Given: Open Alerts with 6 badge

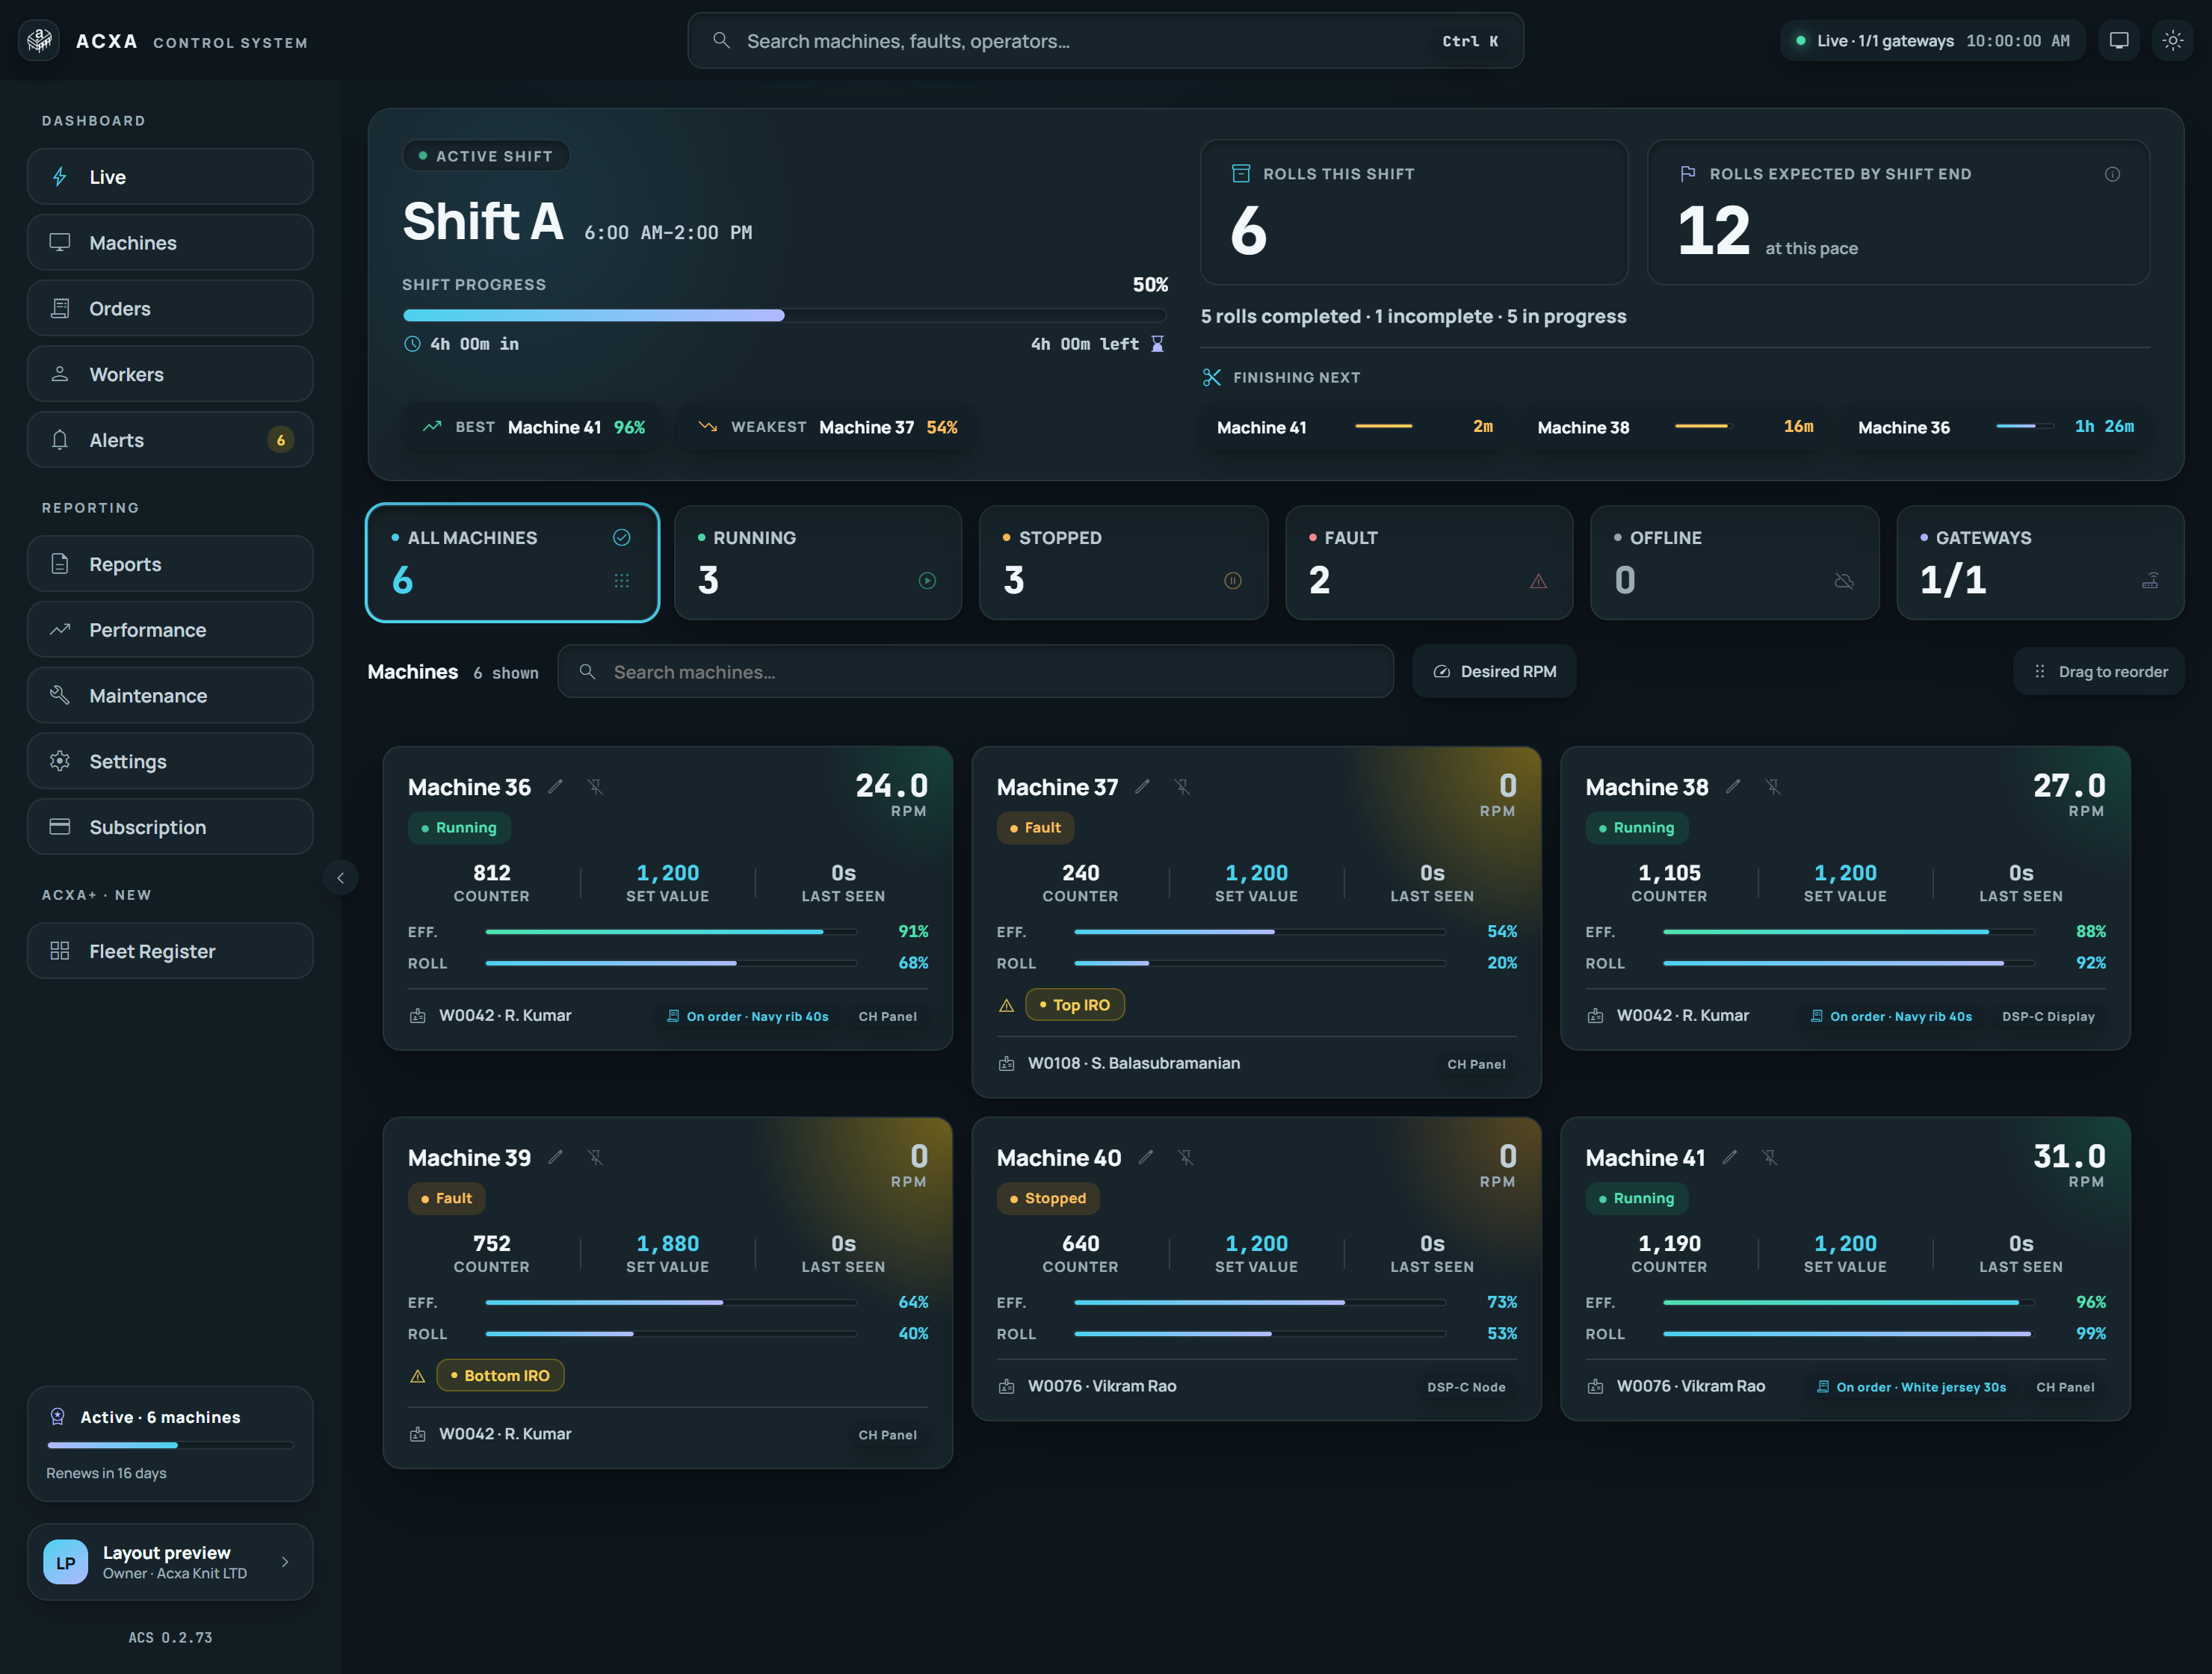Looking at the screenshot, I should tap(170, 440).
